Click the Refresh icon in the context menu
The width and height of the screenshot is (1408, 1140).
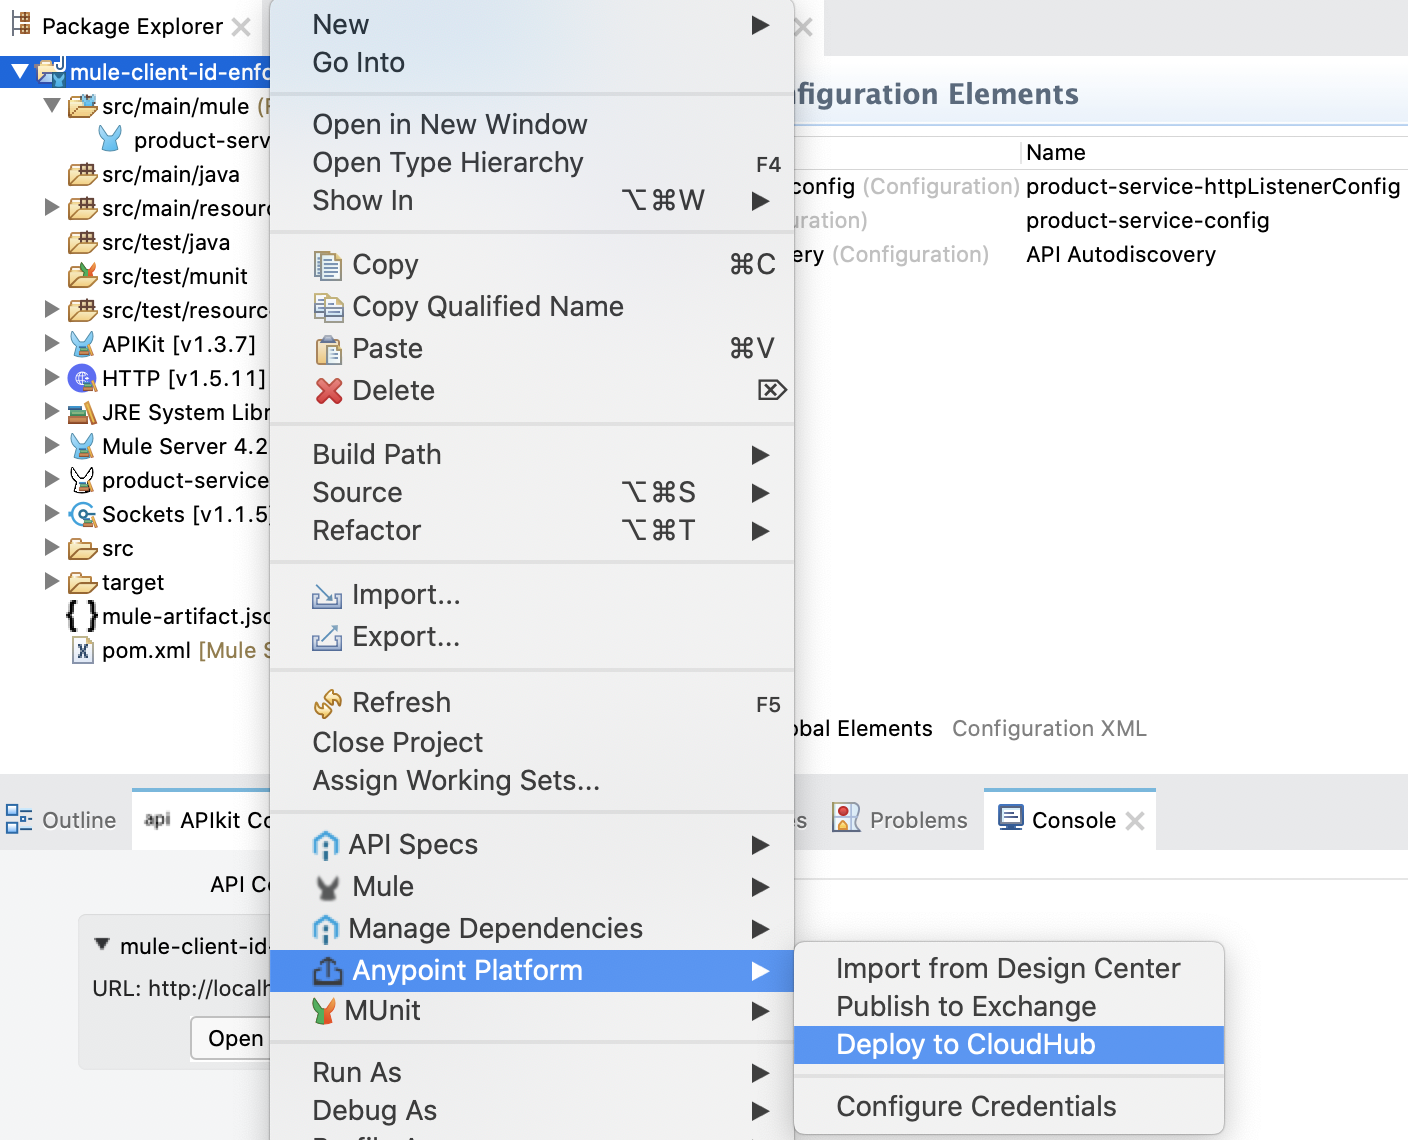point(328,702)
